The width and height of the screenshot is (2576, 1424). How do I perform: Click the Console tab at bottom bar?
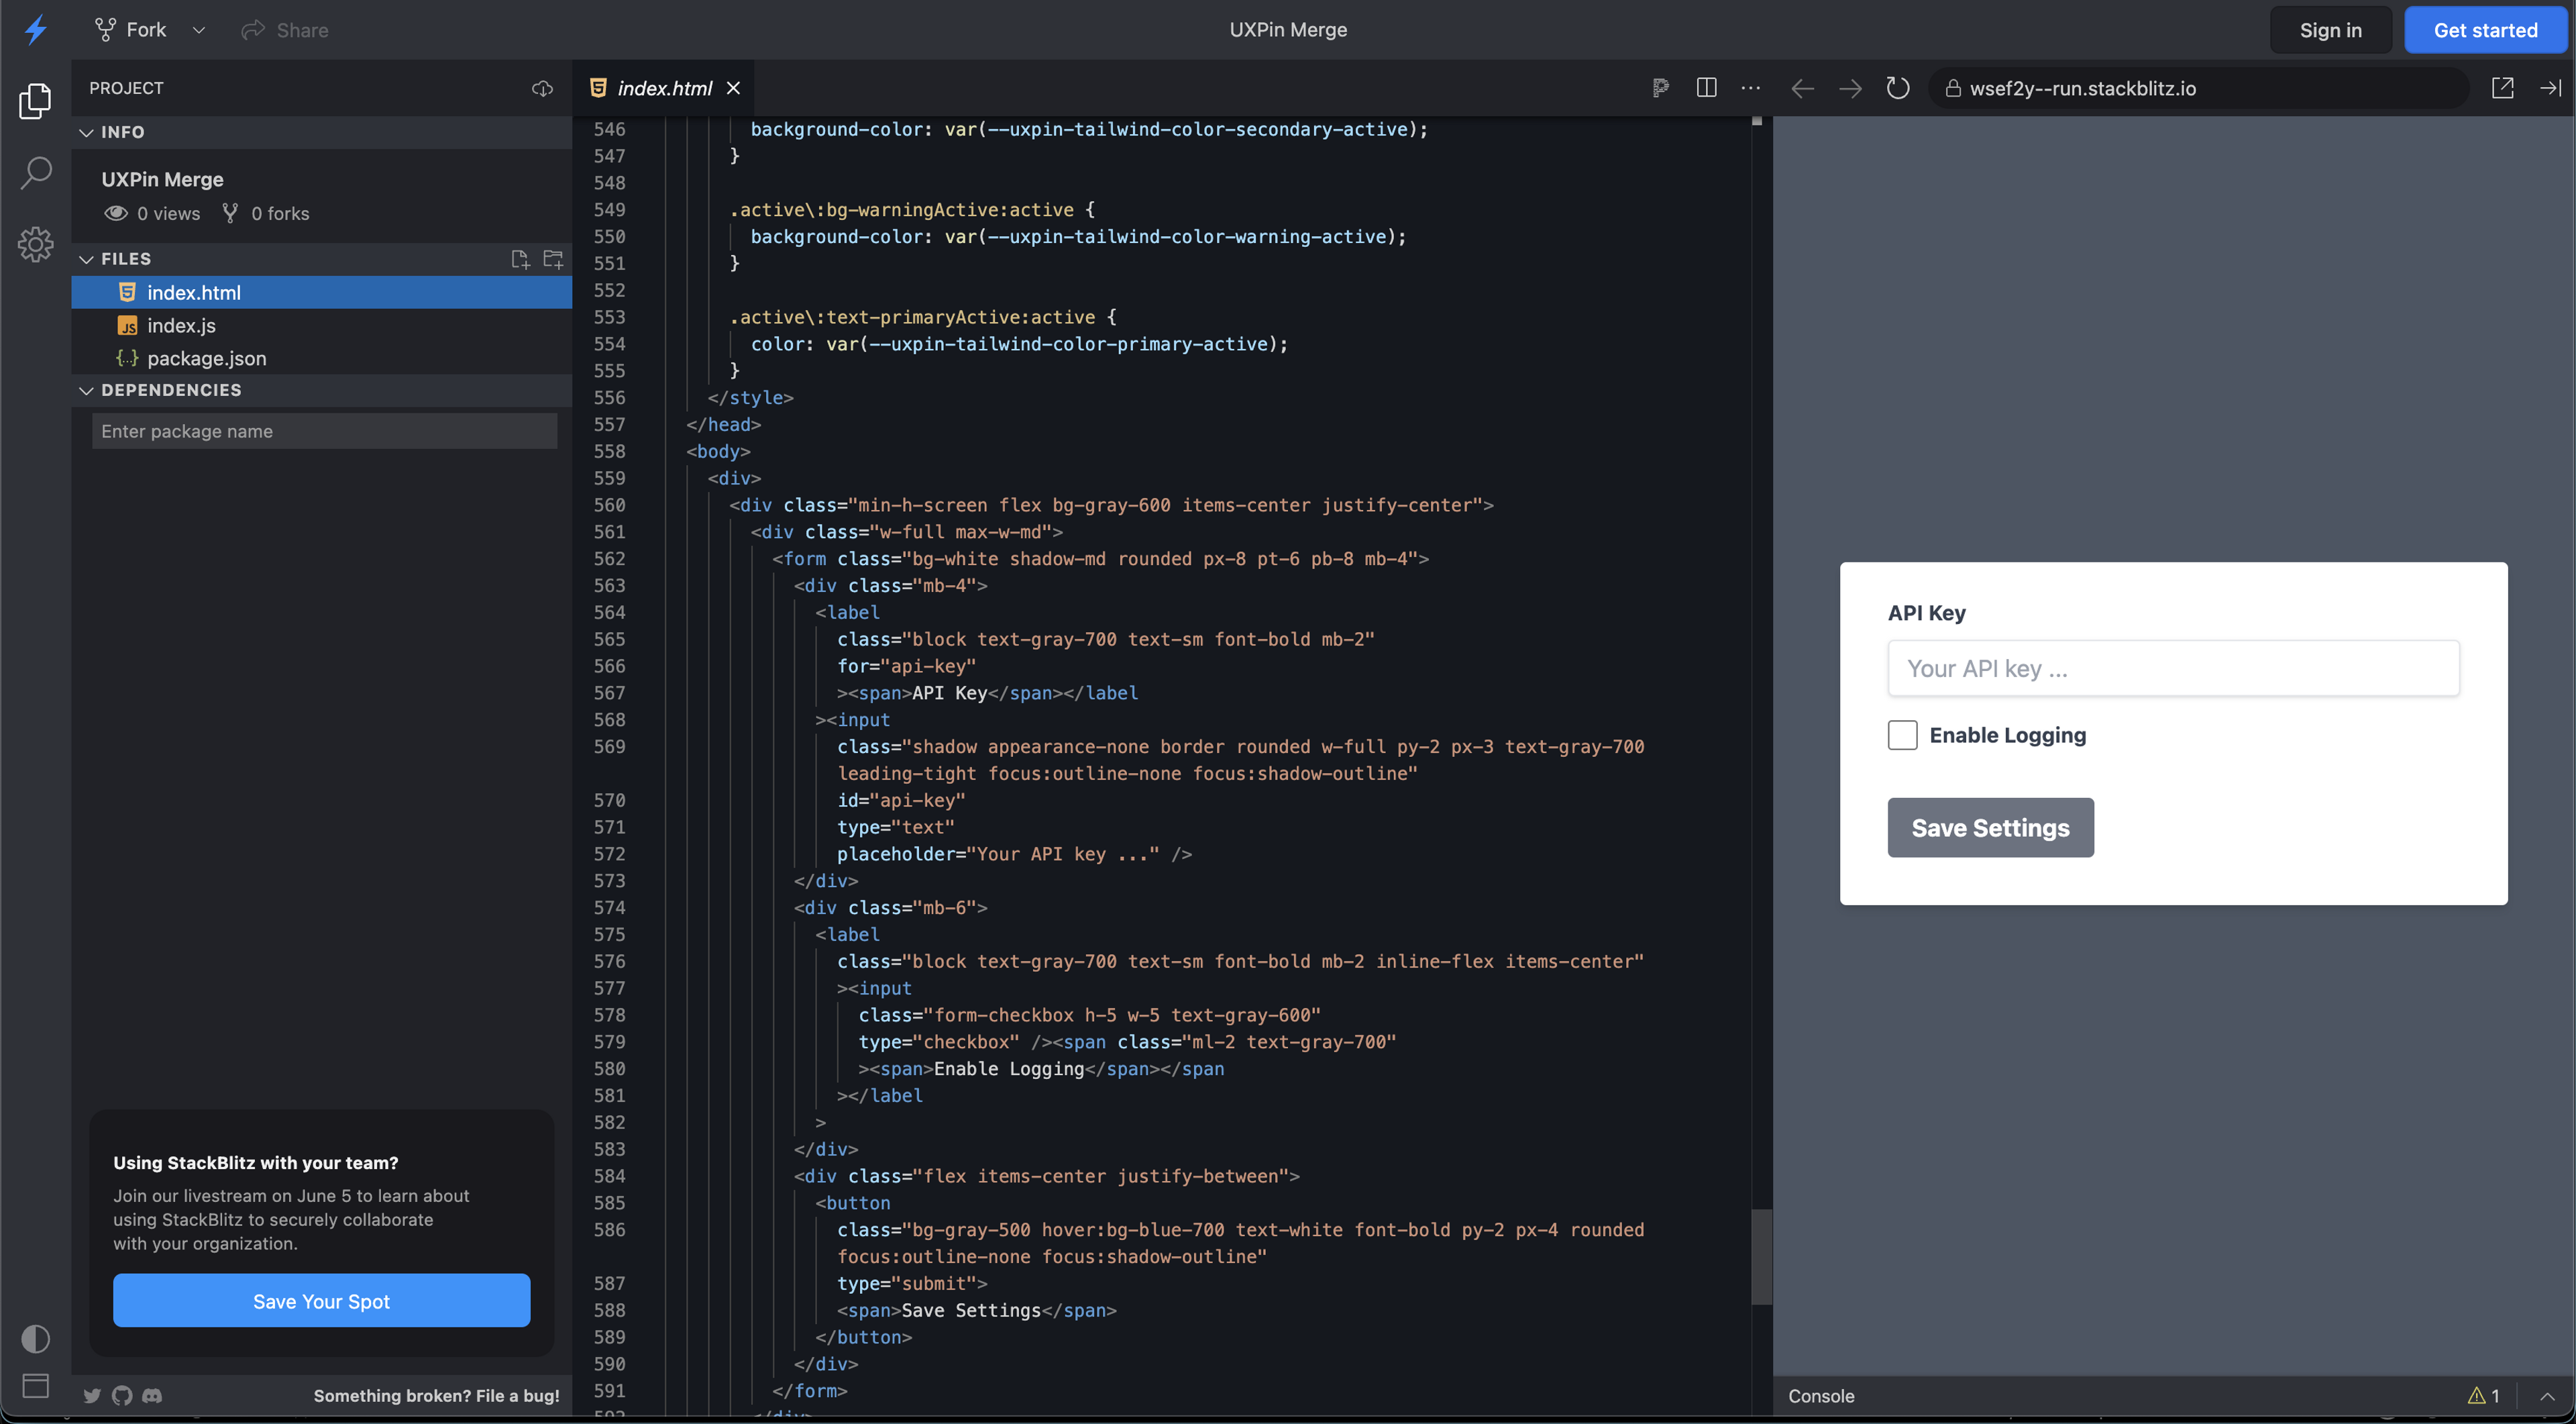point(1823,1394)
